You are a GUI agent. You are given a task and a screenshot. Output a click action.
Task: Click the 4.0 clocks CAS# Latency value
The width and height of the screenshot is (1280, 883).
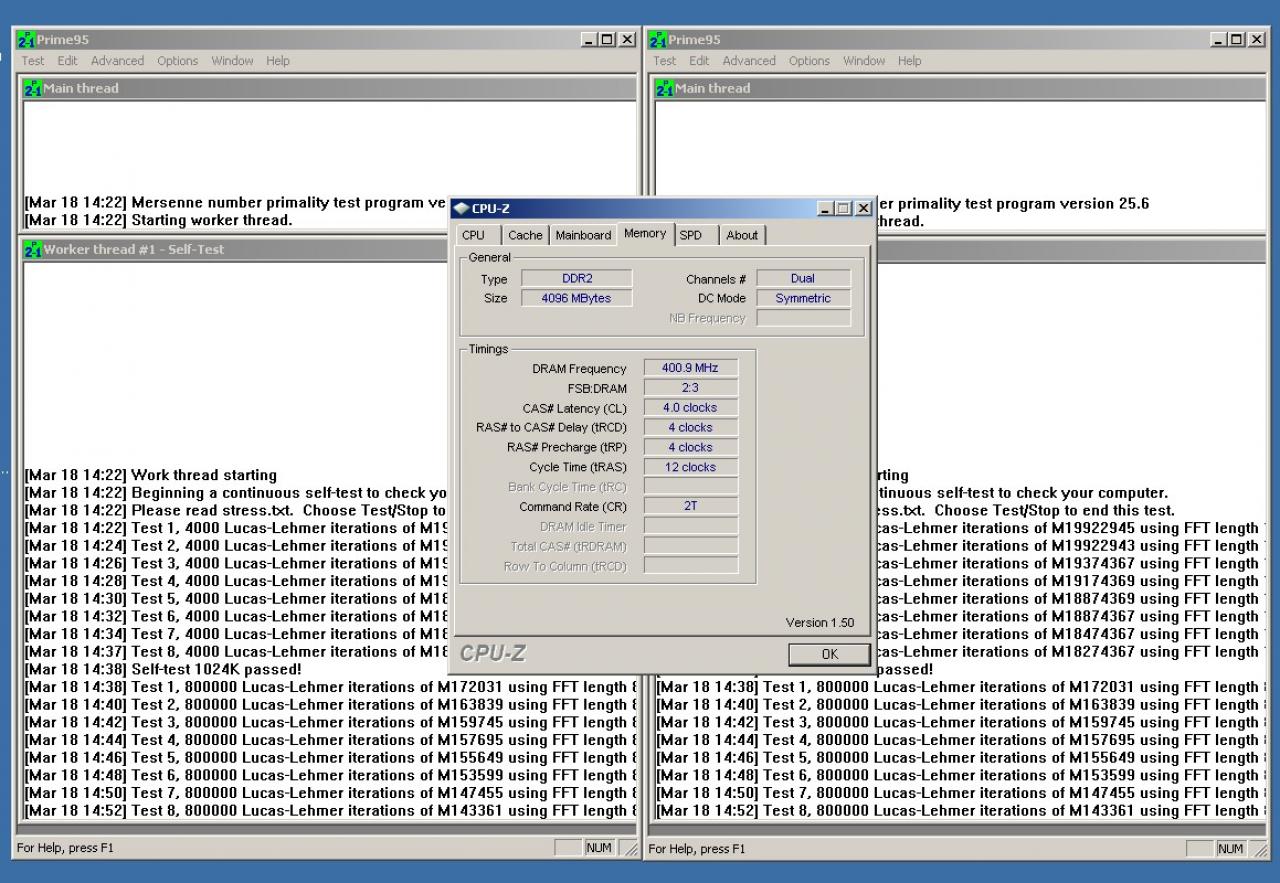point(690,408)
